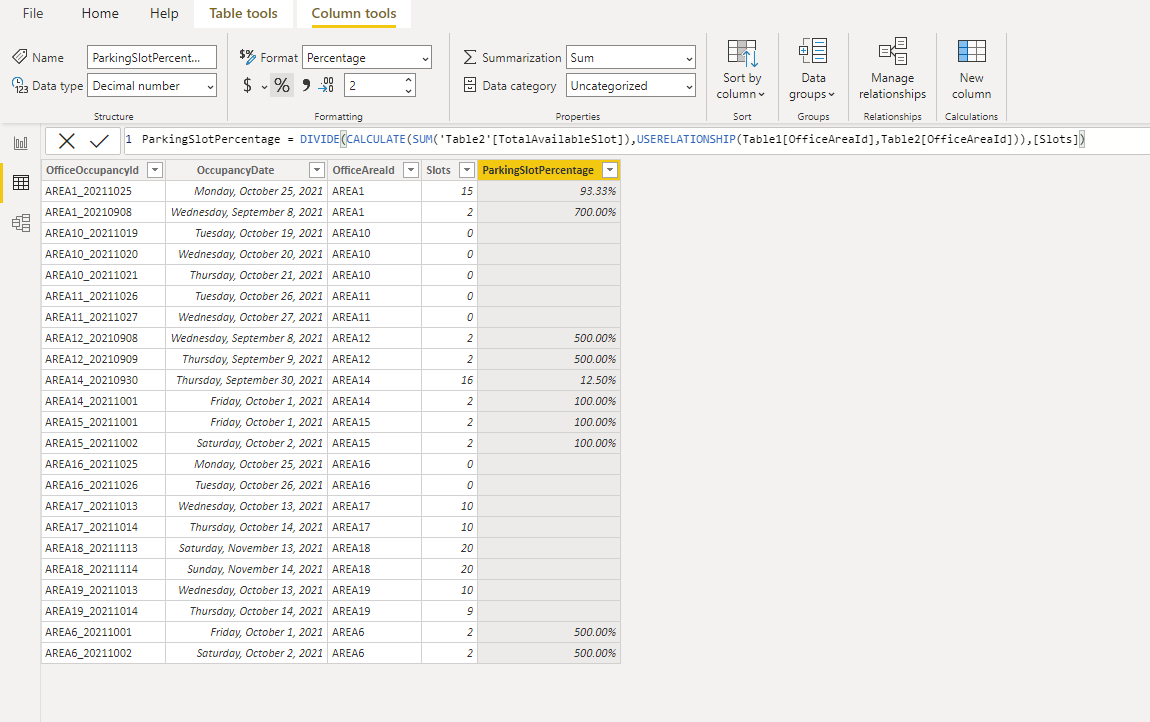The height and width of the screenshot is (722, 1150).
Task: Click the Name tag icon
Action: (x=20, y=56)
